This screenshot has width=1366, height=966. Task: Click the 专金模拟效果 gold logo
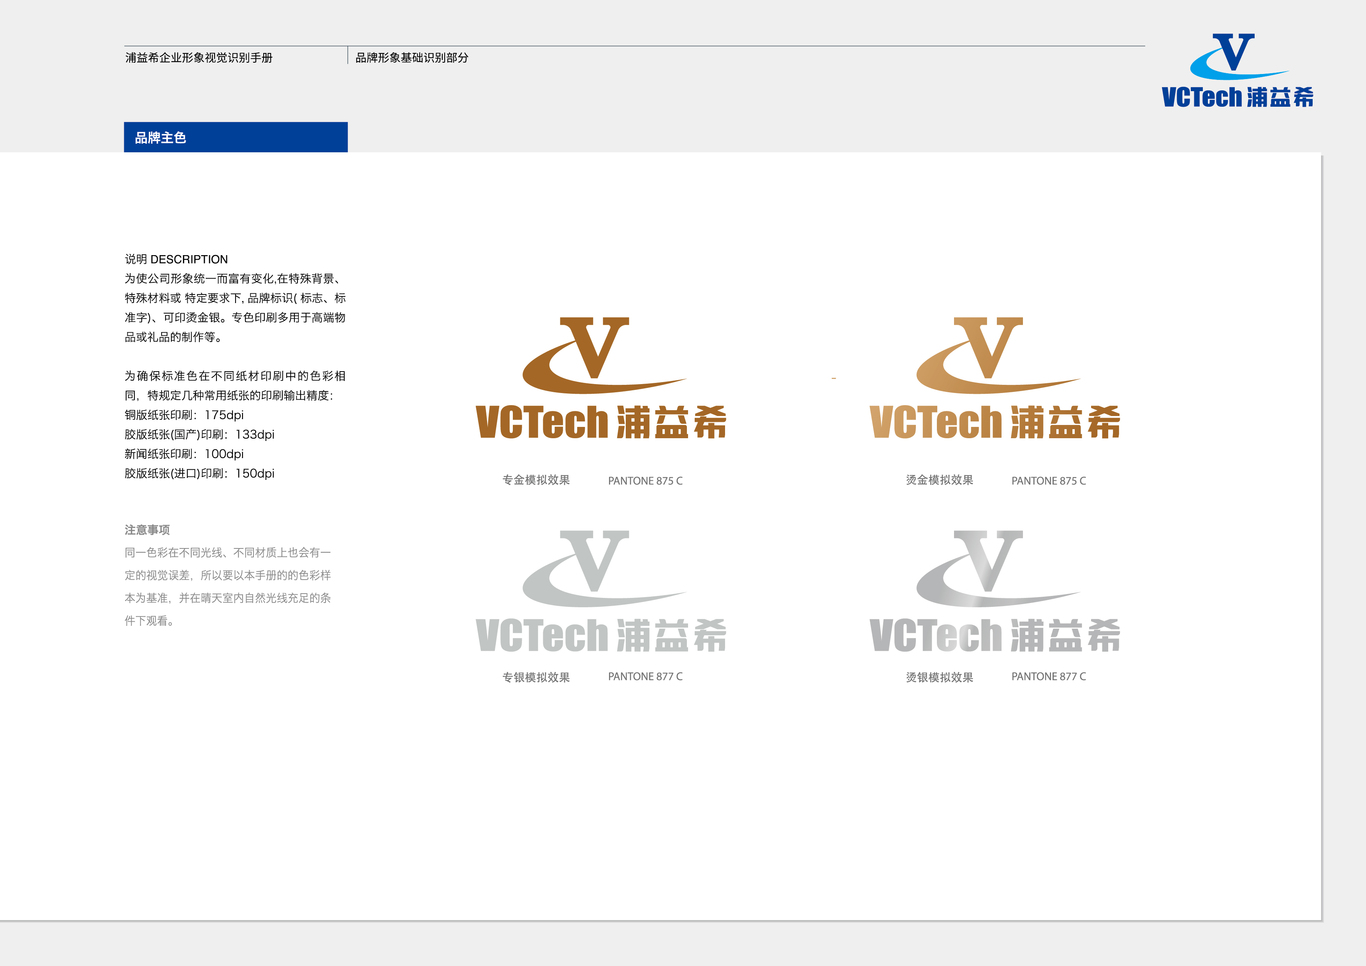(x=601, y=378)
